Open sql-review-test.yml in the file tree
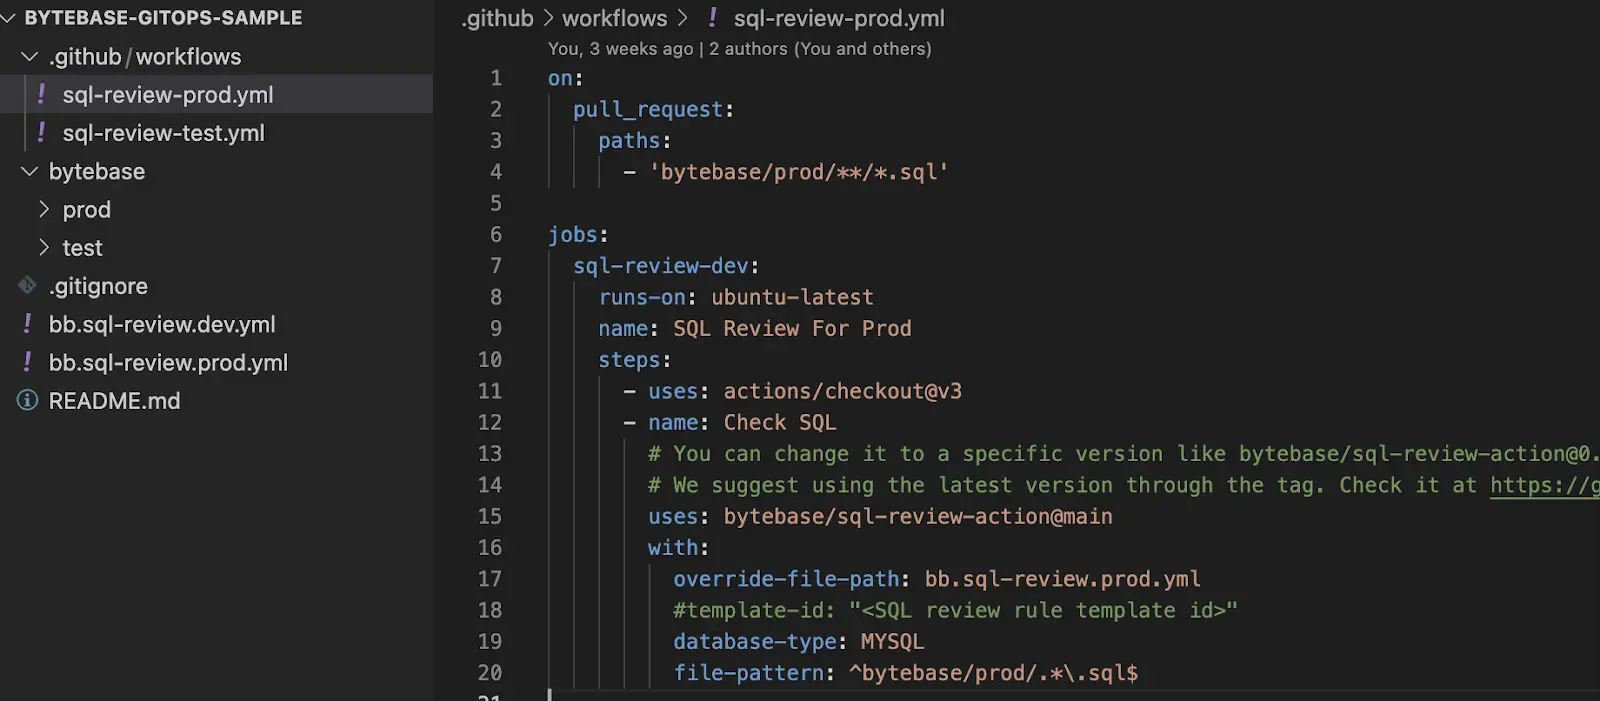Viewport: 1600px width, 701px height. tap(164, 133)
